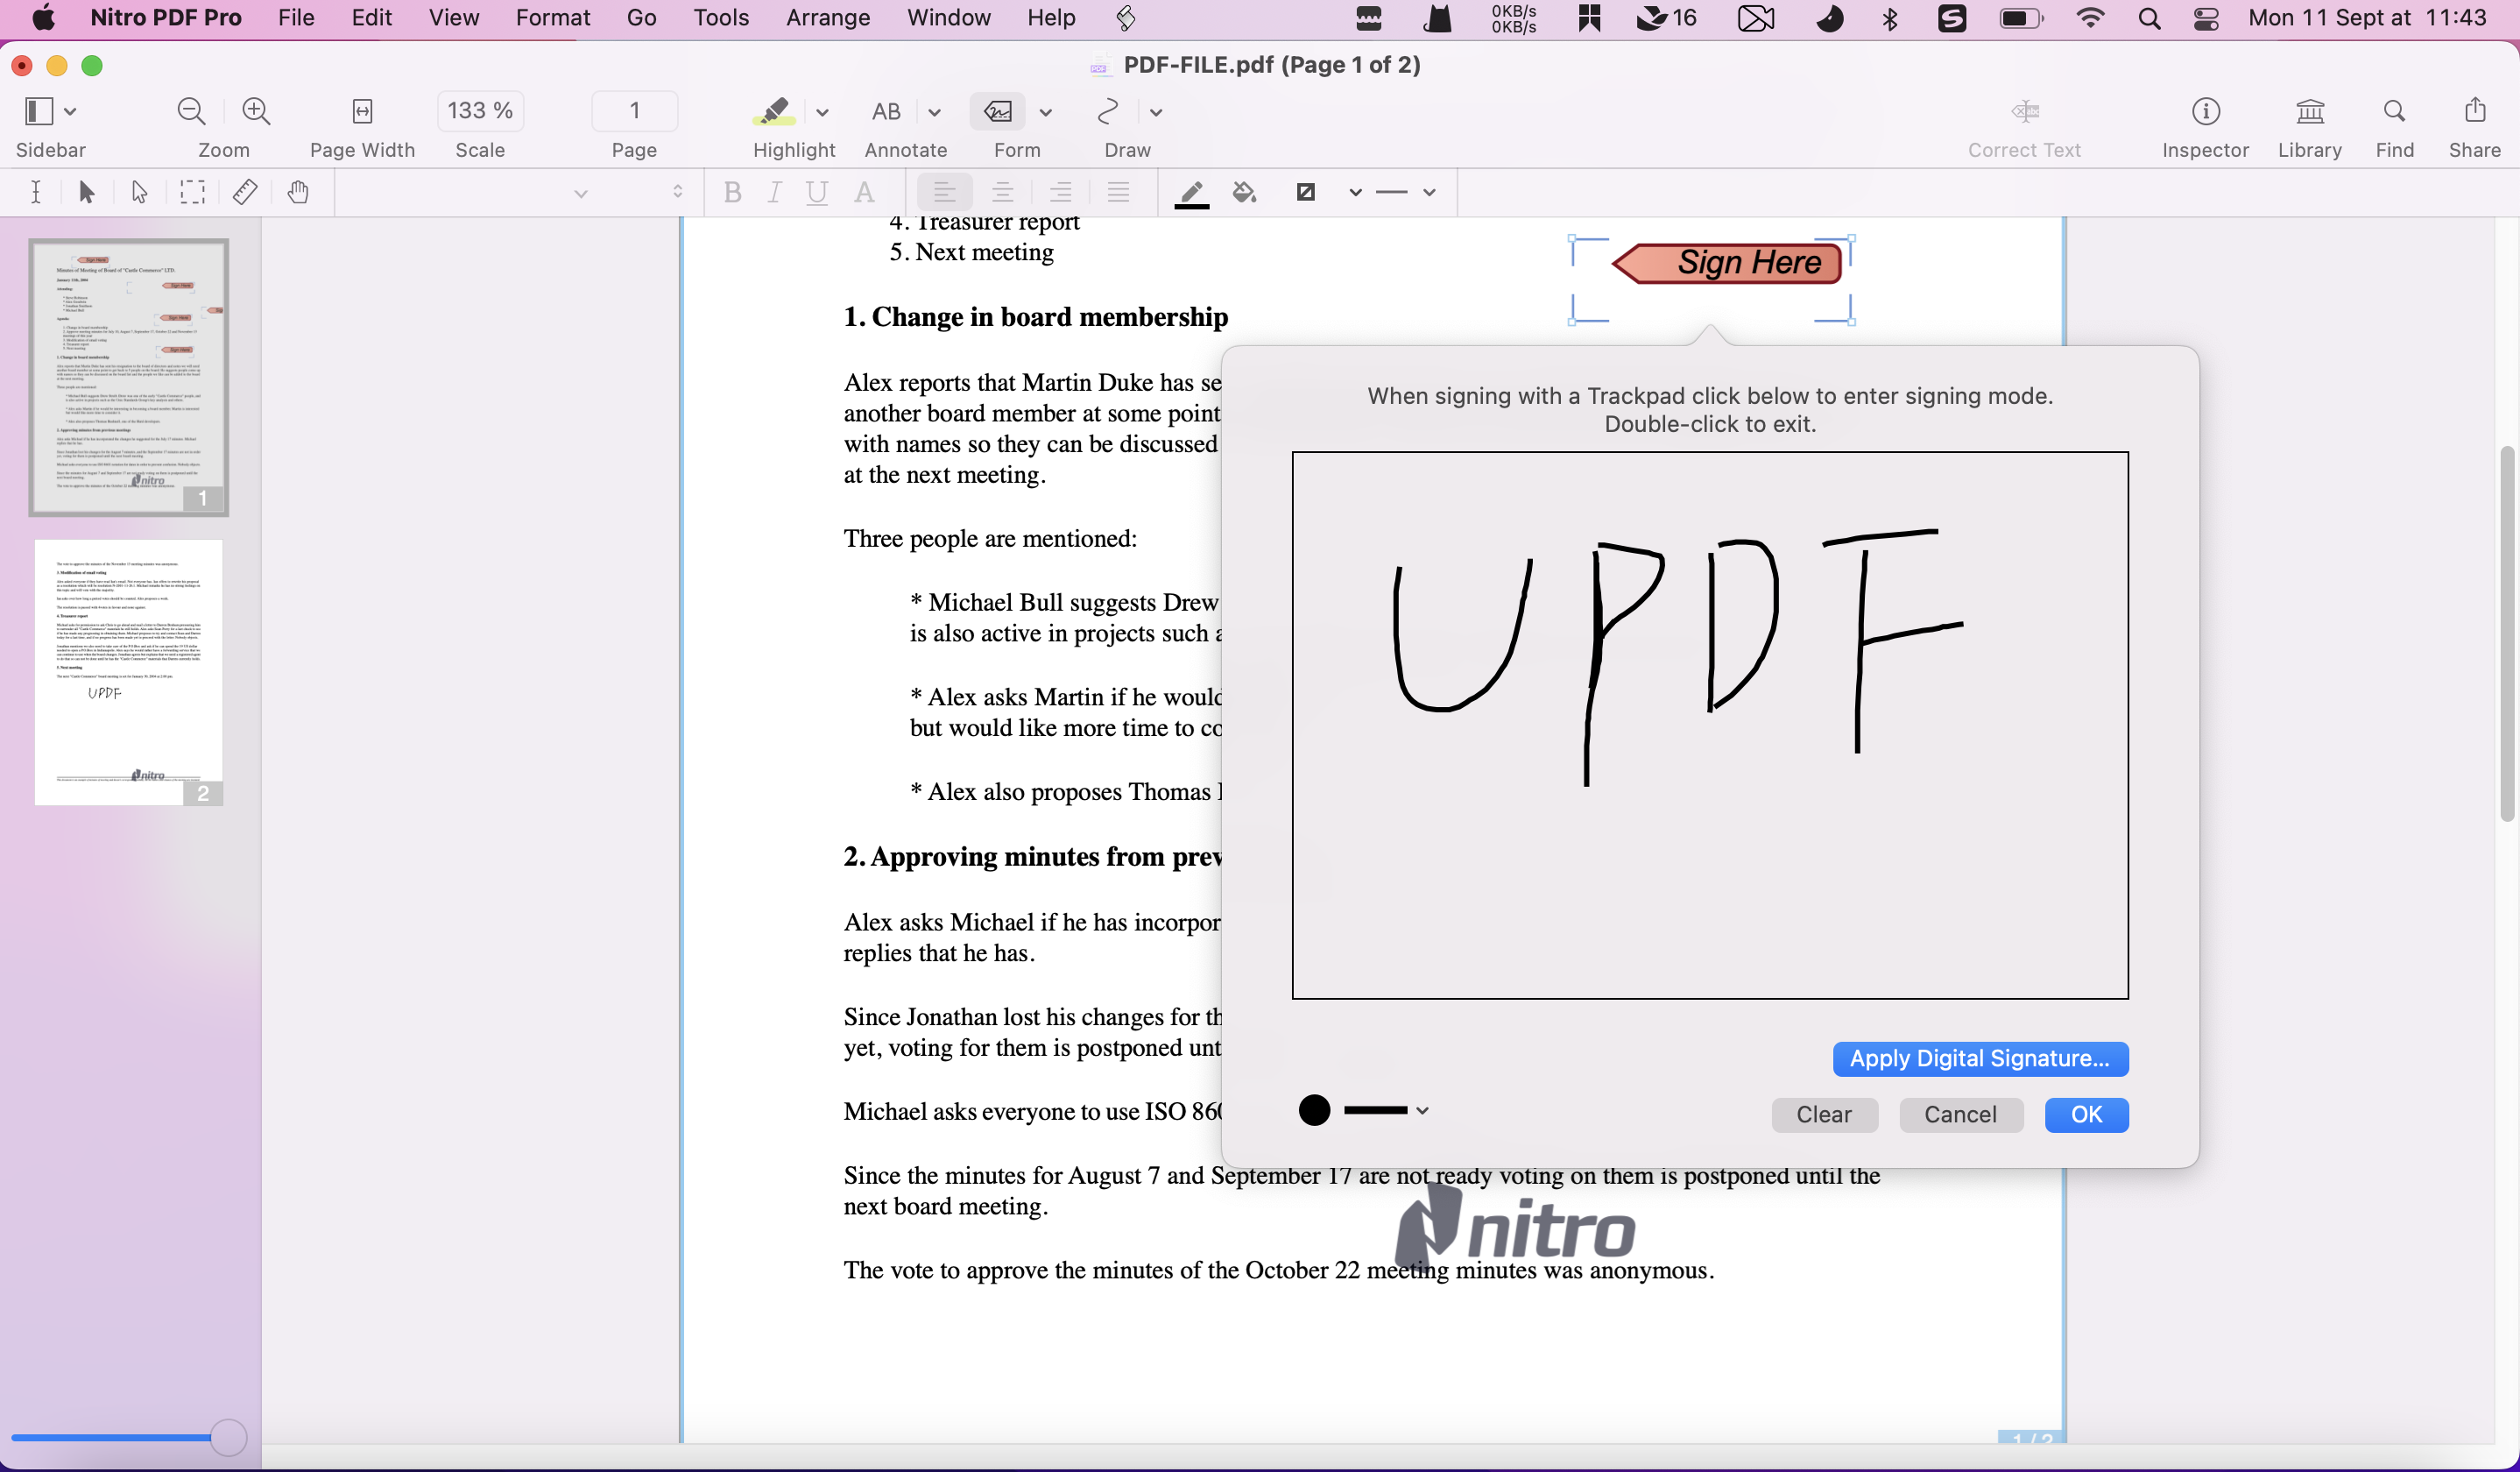
Task: Clear the UPDF signature drawing
Action: pyautogui.click(x=1823, y=1115)
